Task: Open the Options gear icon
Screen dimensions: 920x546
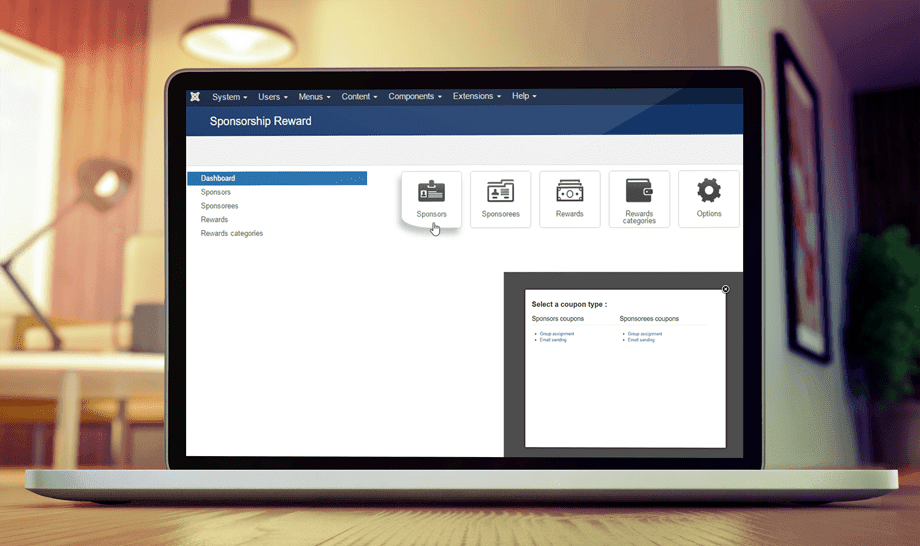Action: click(708, 198)
